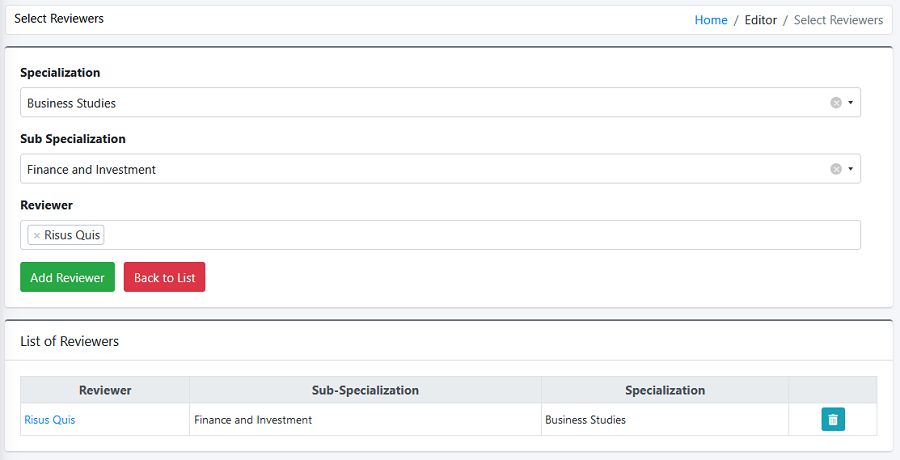Clear the Finance and Investment sub specialization
The width and height of the screenshot is (900, 460).
tap(836, 169)
